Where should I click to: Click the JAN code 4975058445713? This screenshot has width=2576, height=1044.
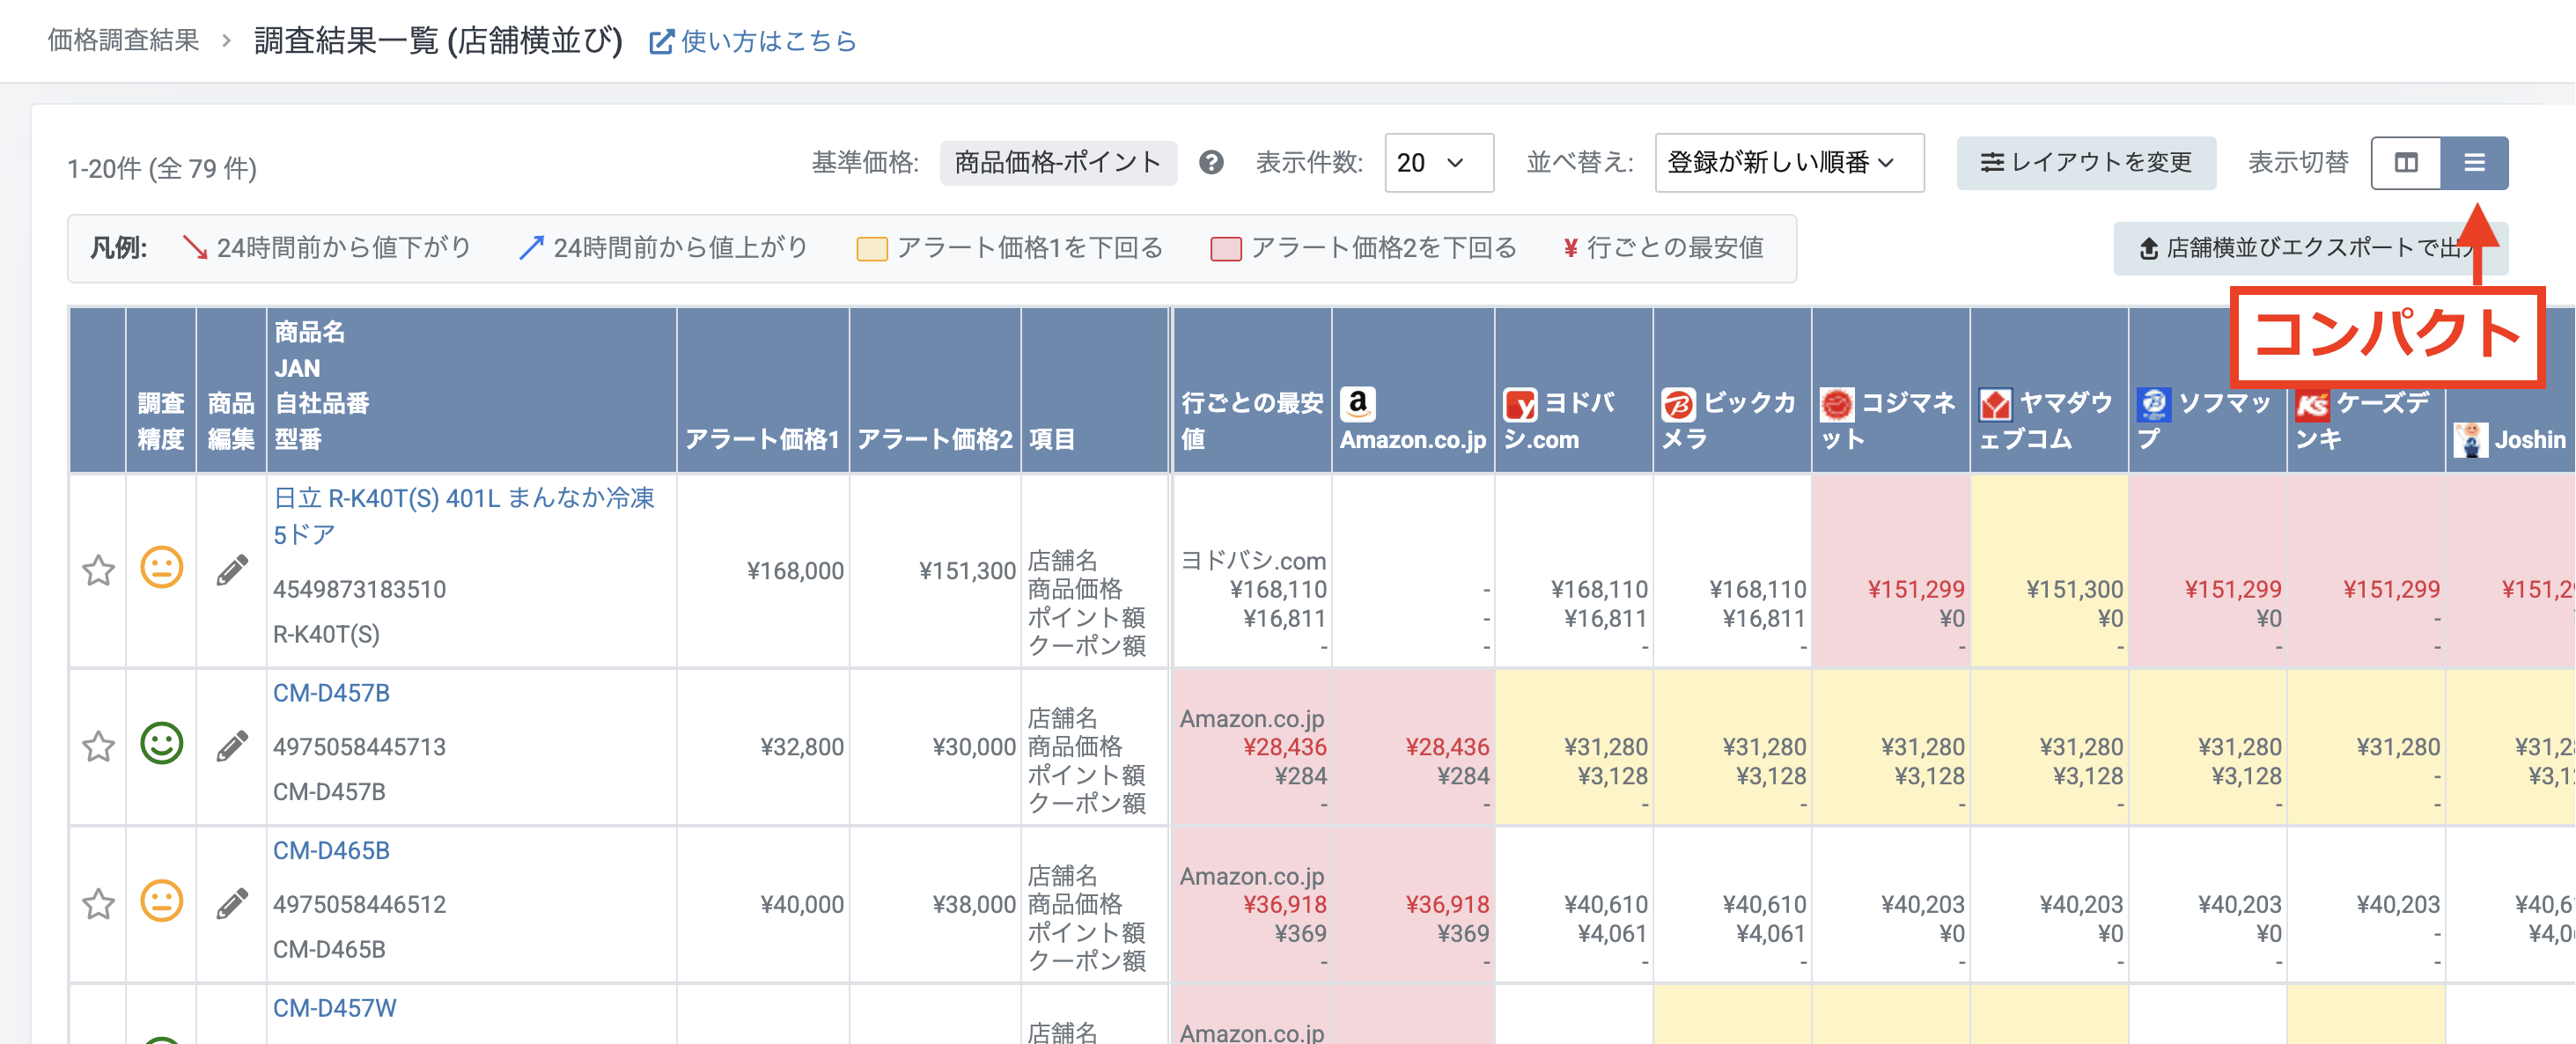tap(359, 747)
